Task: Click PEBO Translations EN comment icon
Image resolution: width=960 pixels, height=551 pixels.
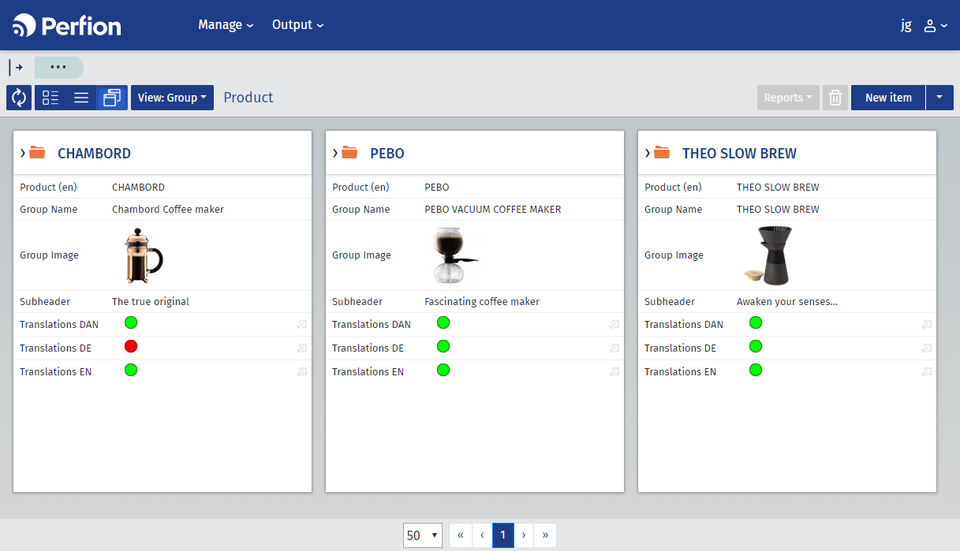Action: 615,372
